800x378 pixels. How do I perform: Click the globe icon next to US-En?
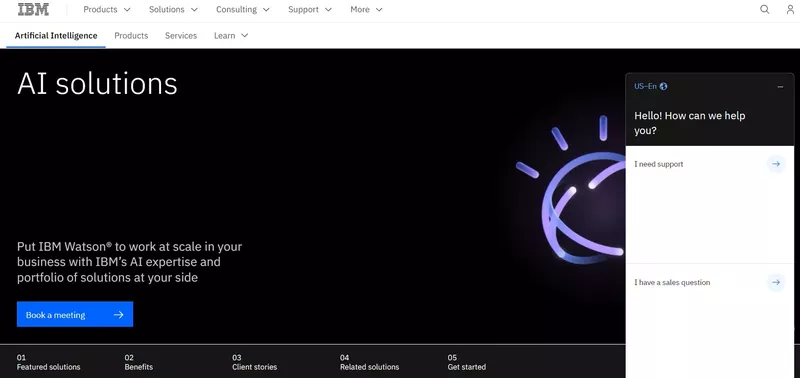663,86
